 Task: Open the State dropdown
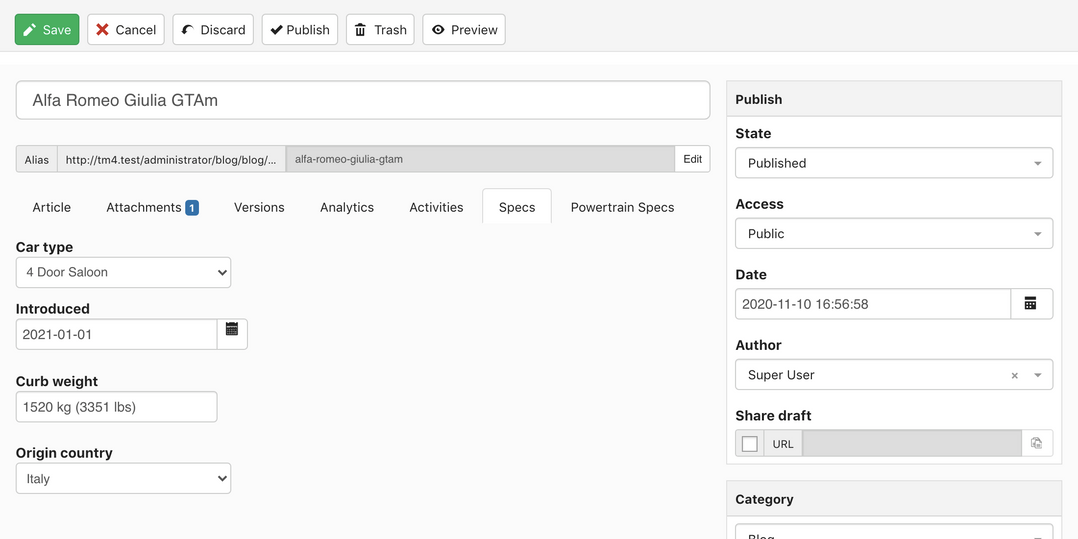pyautogui.click(x=894, y=163)
